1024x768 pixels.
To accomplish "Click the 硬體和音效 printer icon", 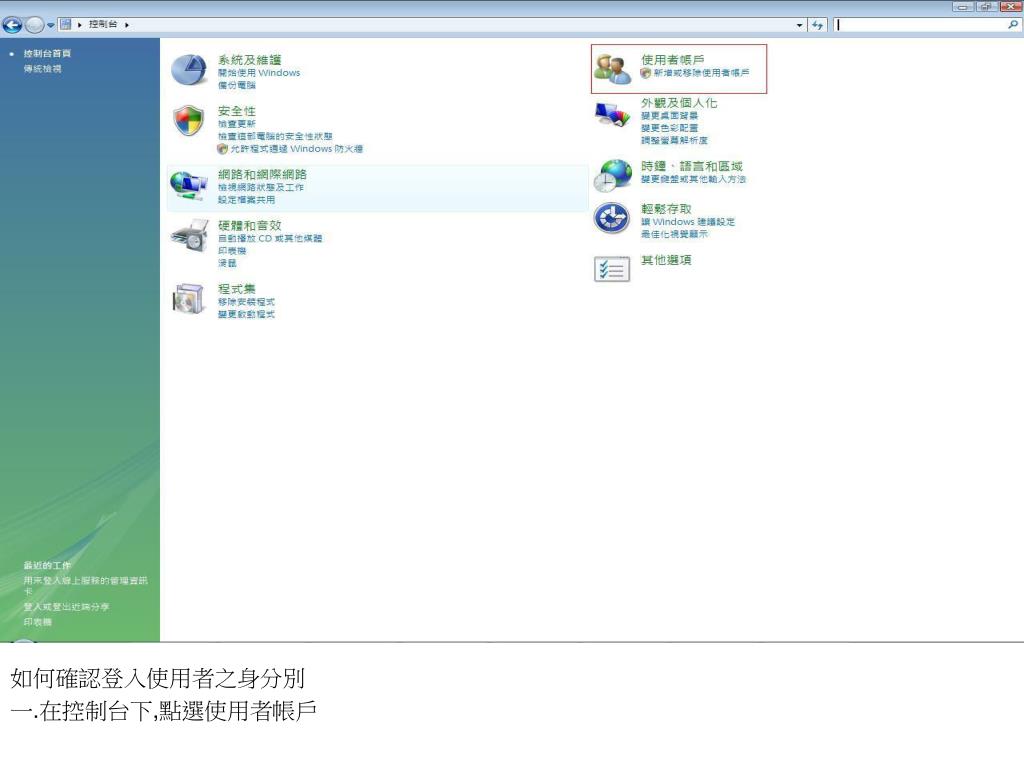I will (x=189, y=236).
